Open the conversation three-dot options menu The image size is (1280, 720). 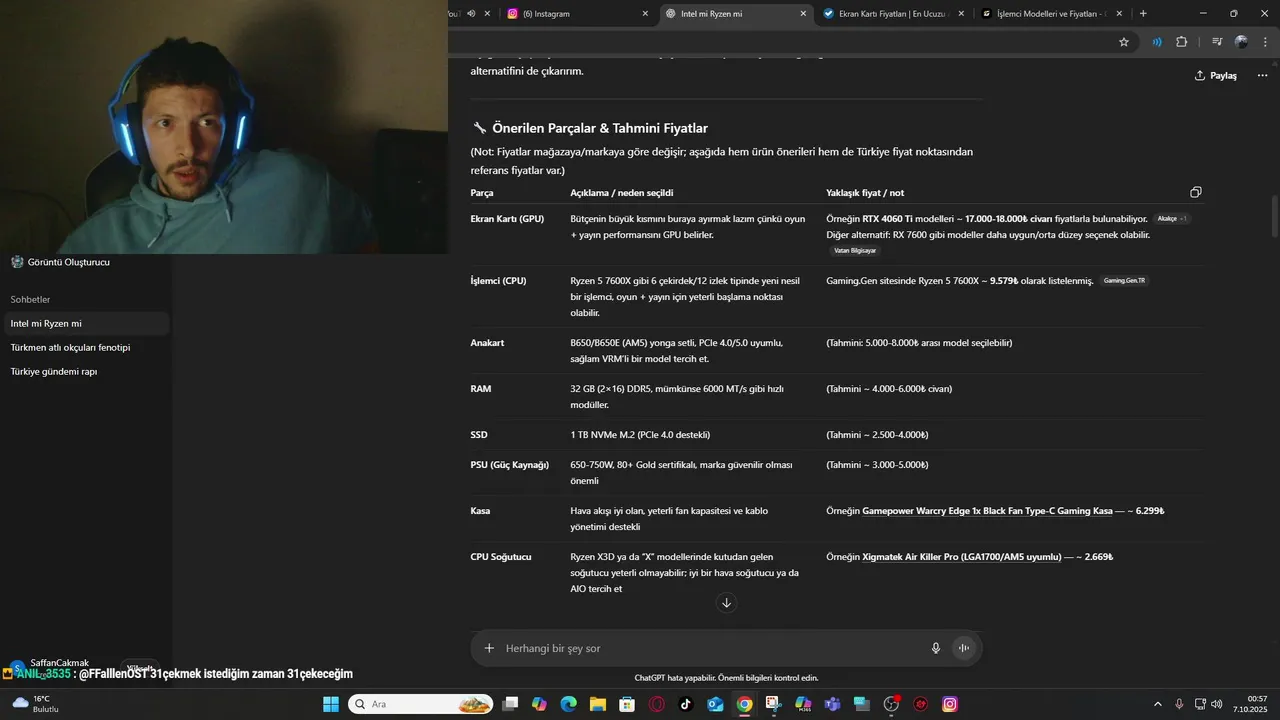click(1263, 76)
